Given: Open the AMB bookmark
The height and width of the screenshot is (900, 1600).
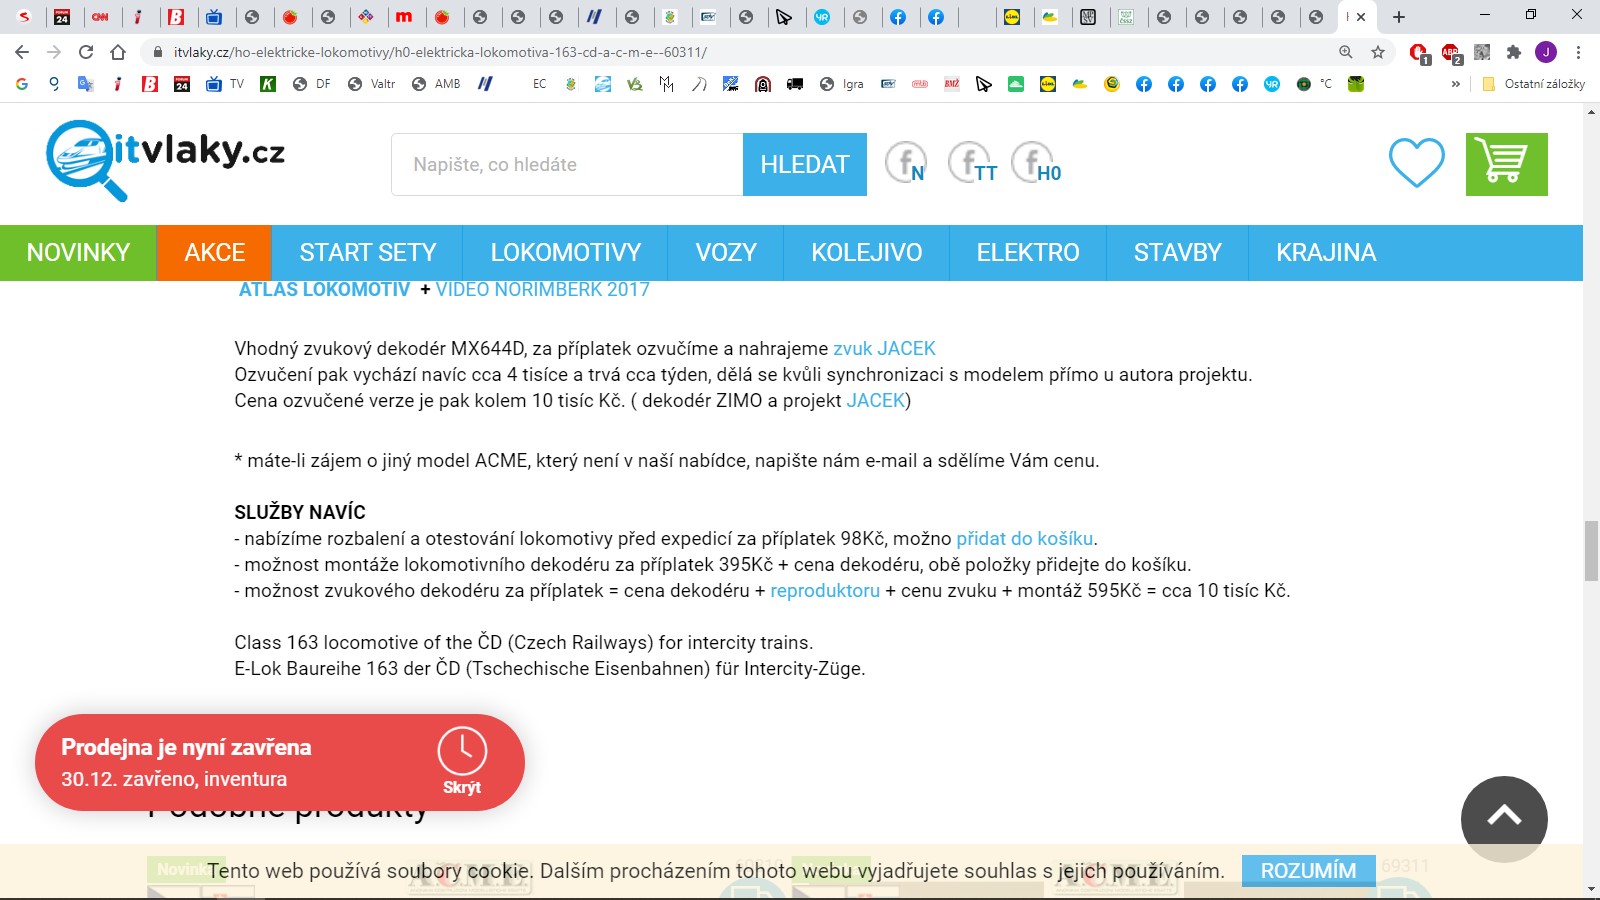Looking at the screenshot, I should [x=436, y=84].
